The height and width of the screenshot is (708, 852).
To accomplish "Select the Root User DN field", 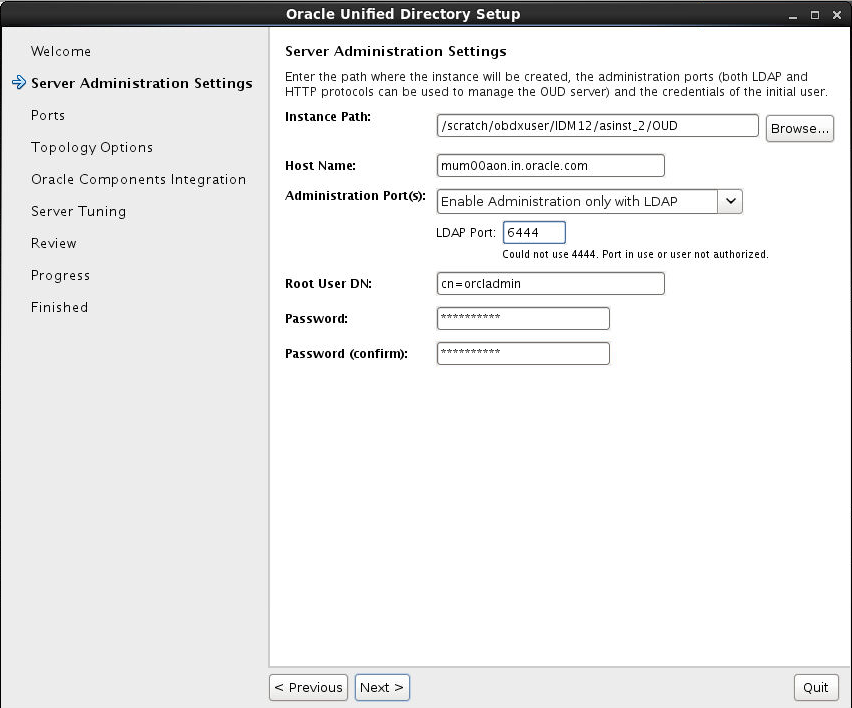I will [x=550, y=284].
